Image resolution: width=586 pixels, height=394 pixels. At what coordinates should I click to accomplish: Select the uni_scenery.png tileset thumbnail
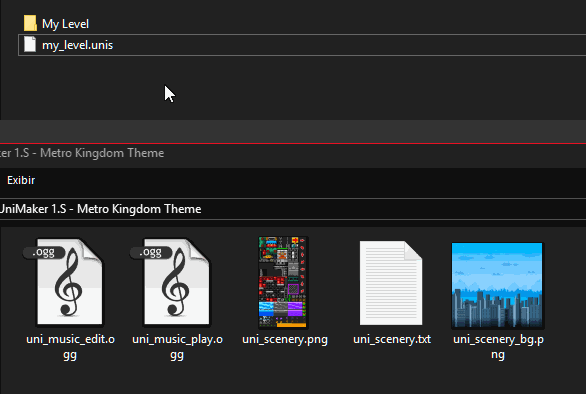[284, 282]
